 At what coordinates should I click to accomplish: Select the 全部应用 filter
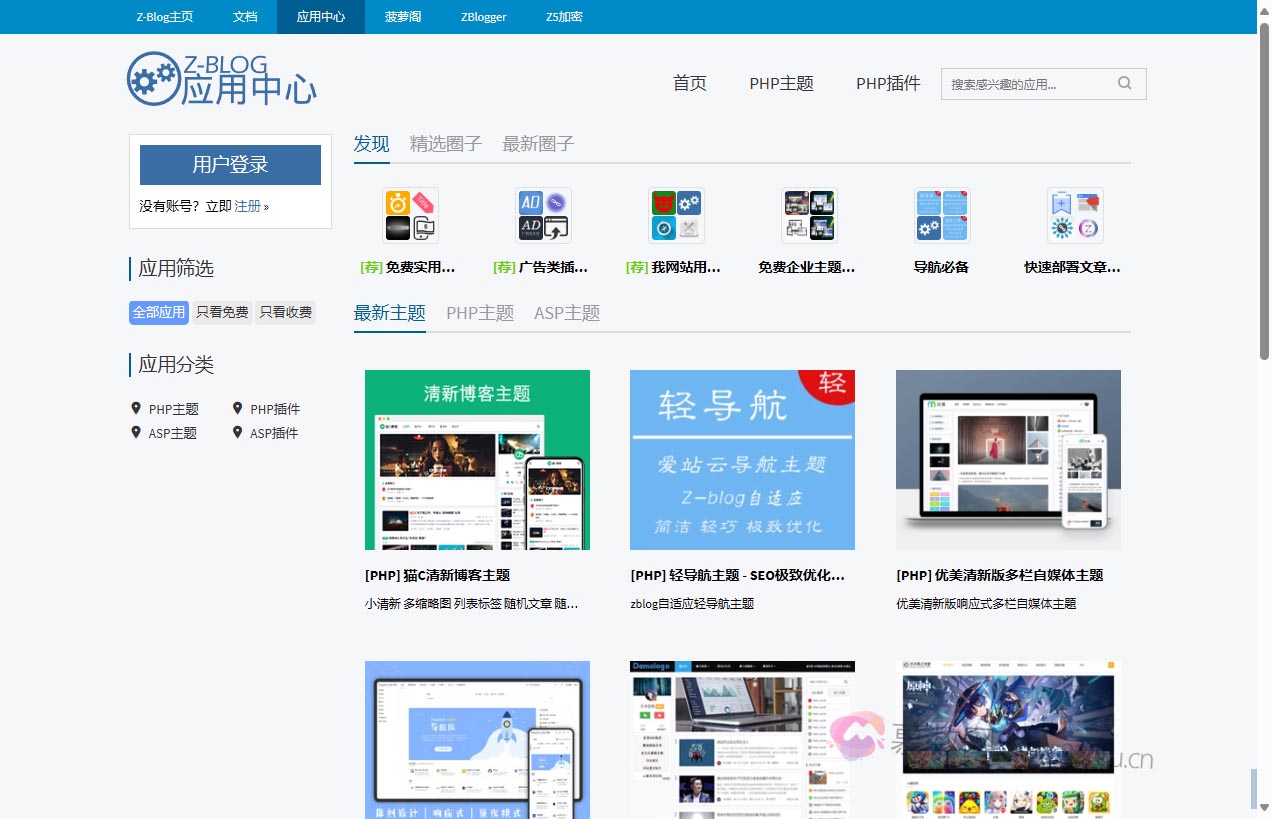[158, 312]
